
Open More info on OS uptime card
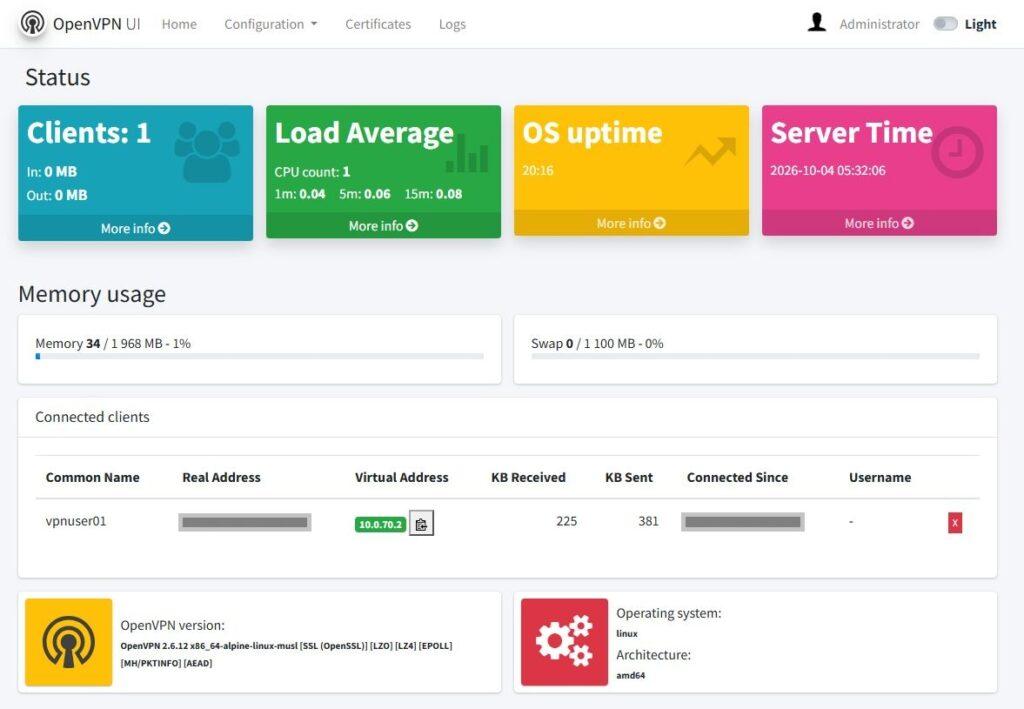coord(631,223)
